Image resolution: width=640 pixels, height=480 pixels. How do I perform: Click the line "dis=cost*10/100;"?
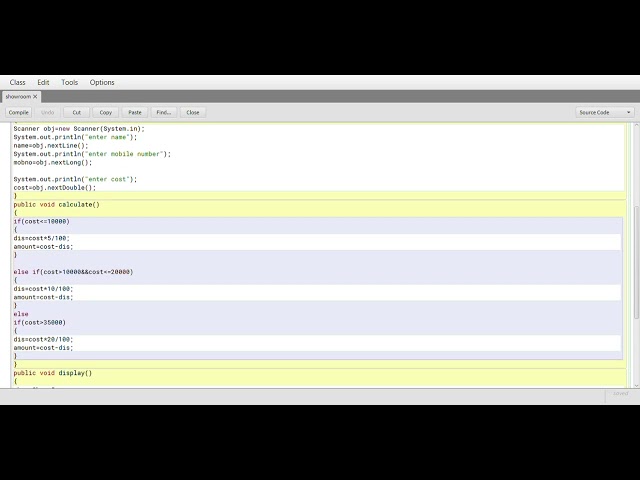(x=43, y=289)
